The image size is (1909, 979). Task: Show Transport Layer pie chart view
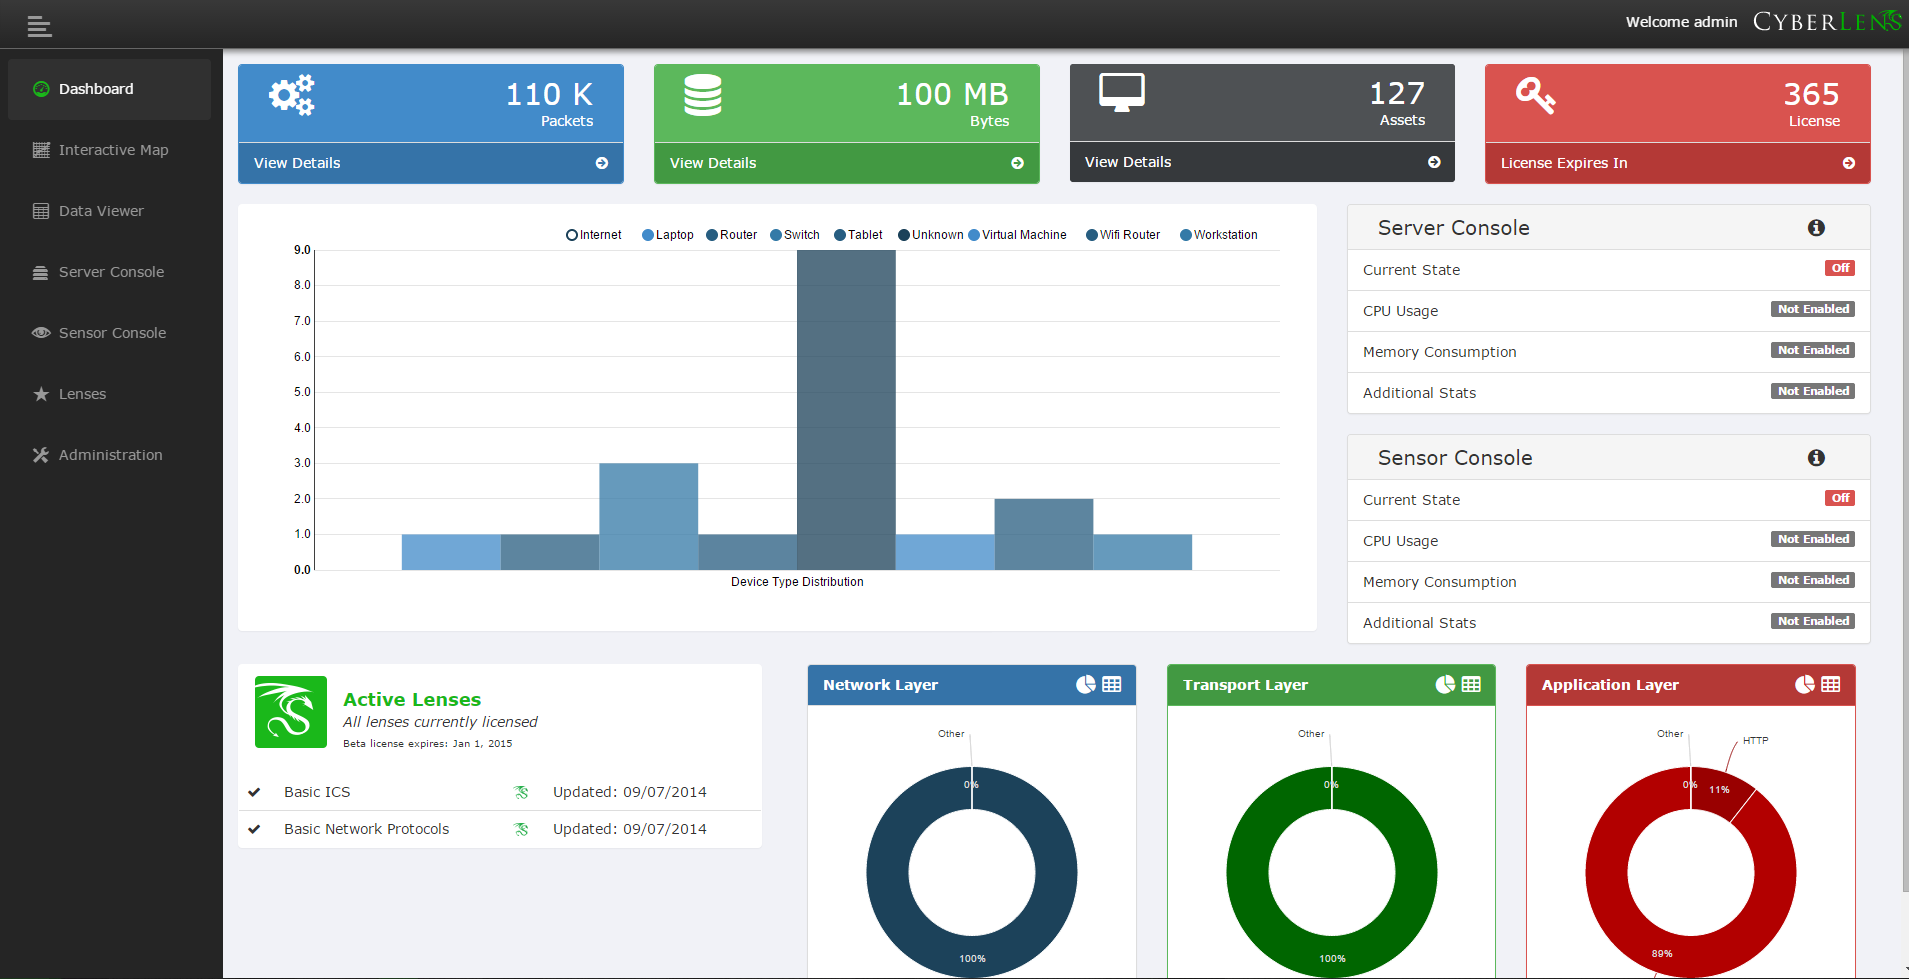click(x=1445, y=684)
